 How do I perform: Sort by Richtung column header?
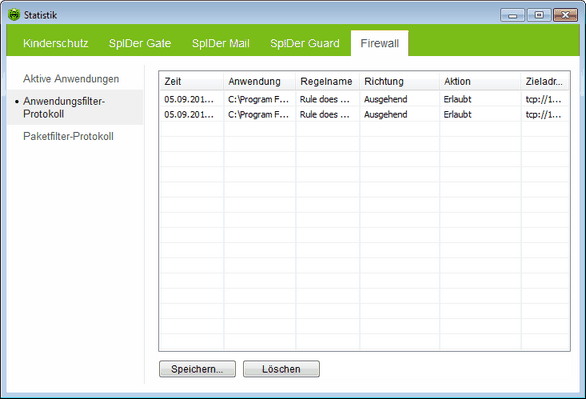click(400, 81)
